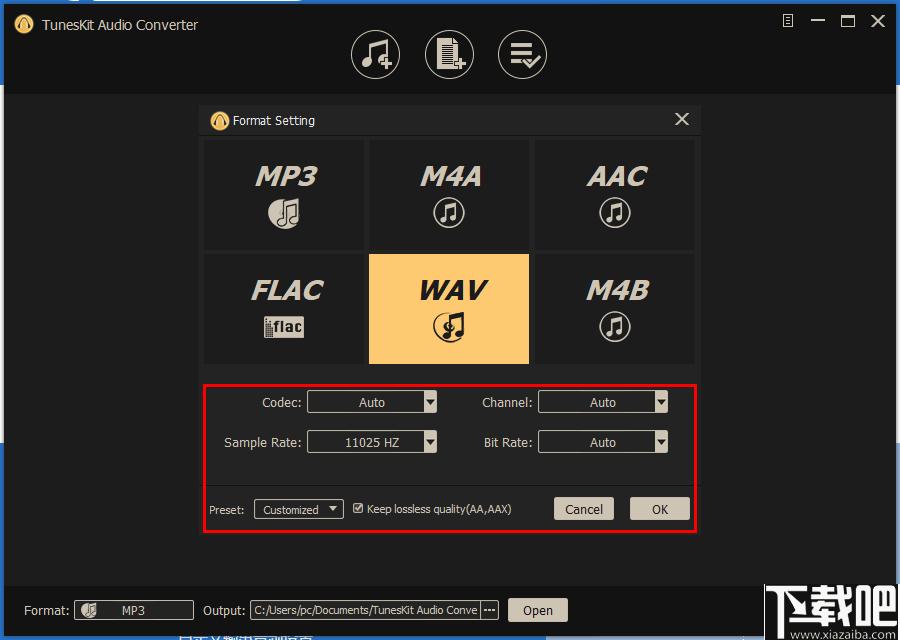Screen dimensions: 900x640
Task: Click the OK button
Action: 660,509
